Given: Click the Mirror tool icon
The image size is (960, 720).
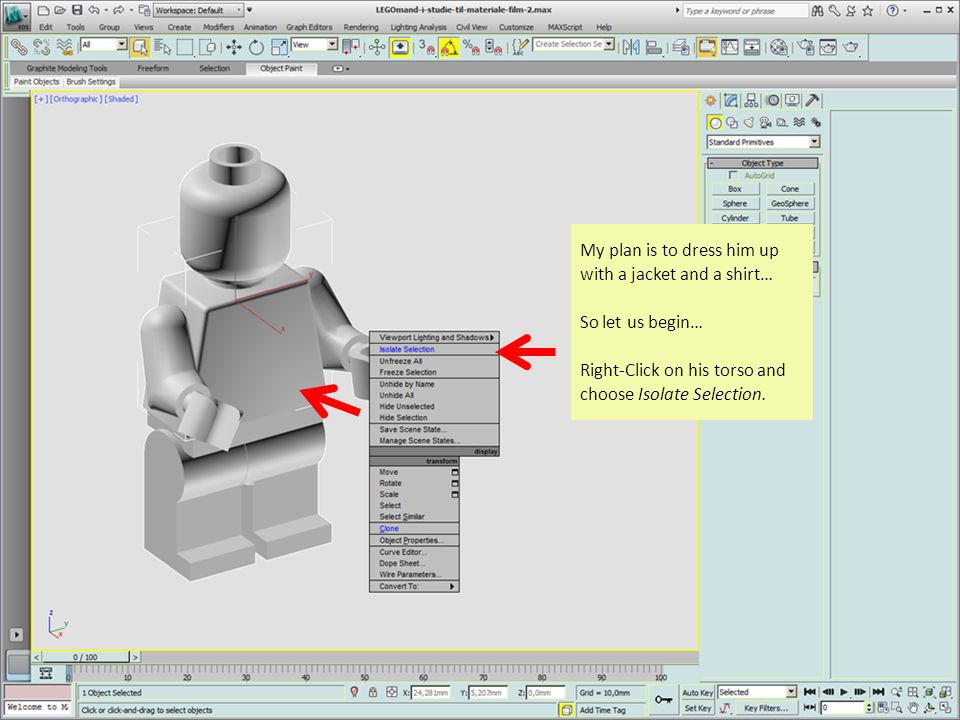Looking at the screenshot, I should [631, 47].
